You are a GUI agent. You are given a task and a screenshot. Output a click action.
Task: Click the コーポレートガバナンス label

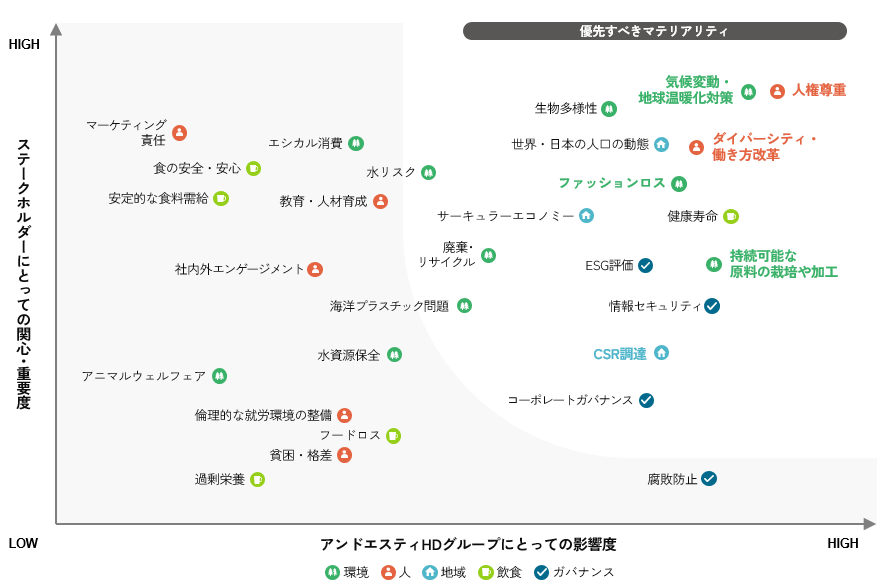point(570,400)
